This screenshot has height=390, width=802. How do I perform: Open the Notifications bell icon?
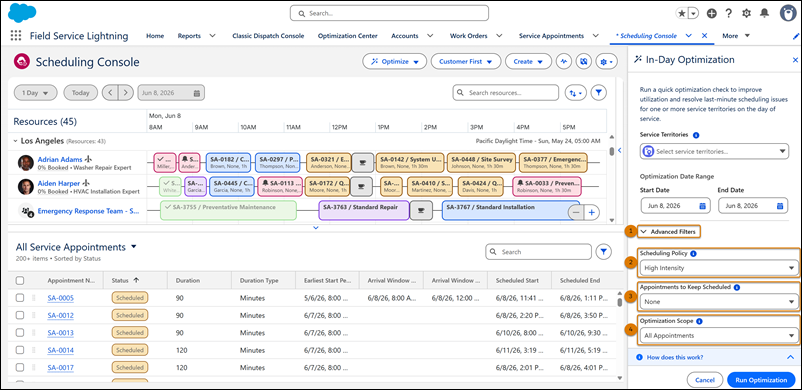pyautogui.click(x=764, y=14)
